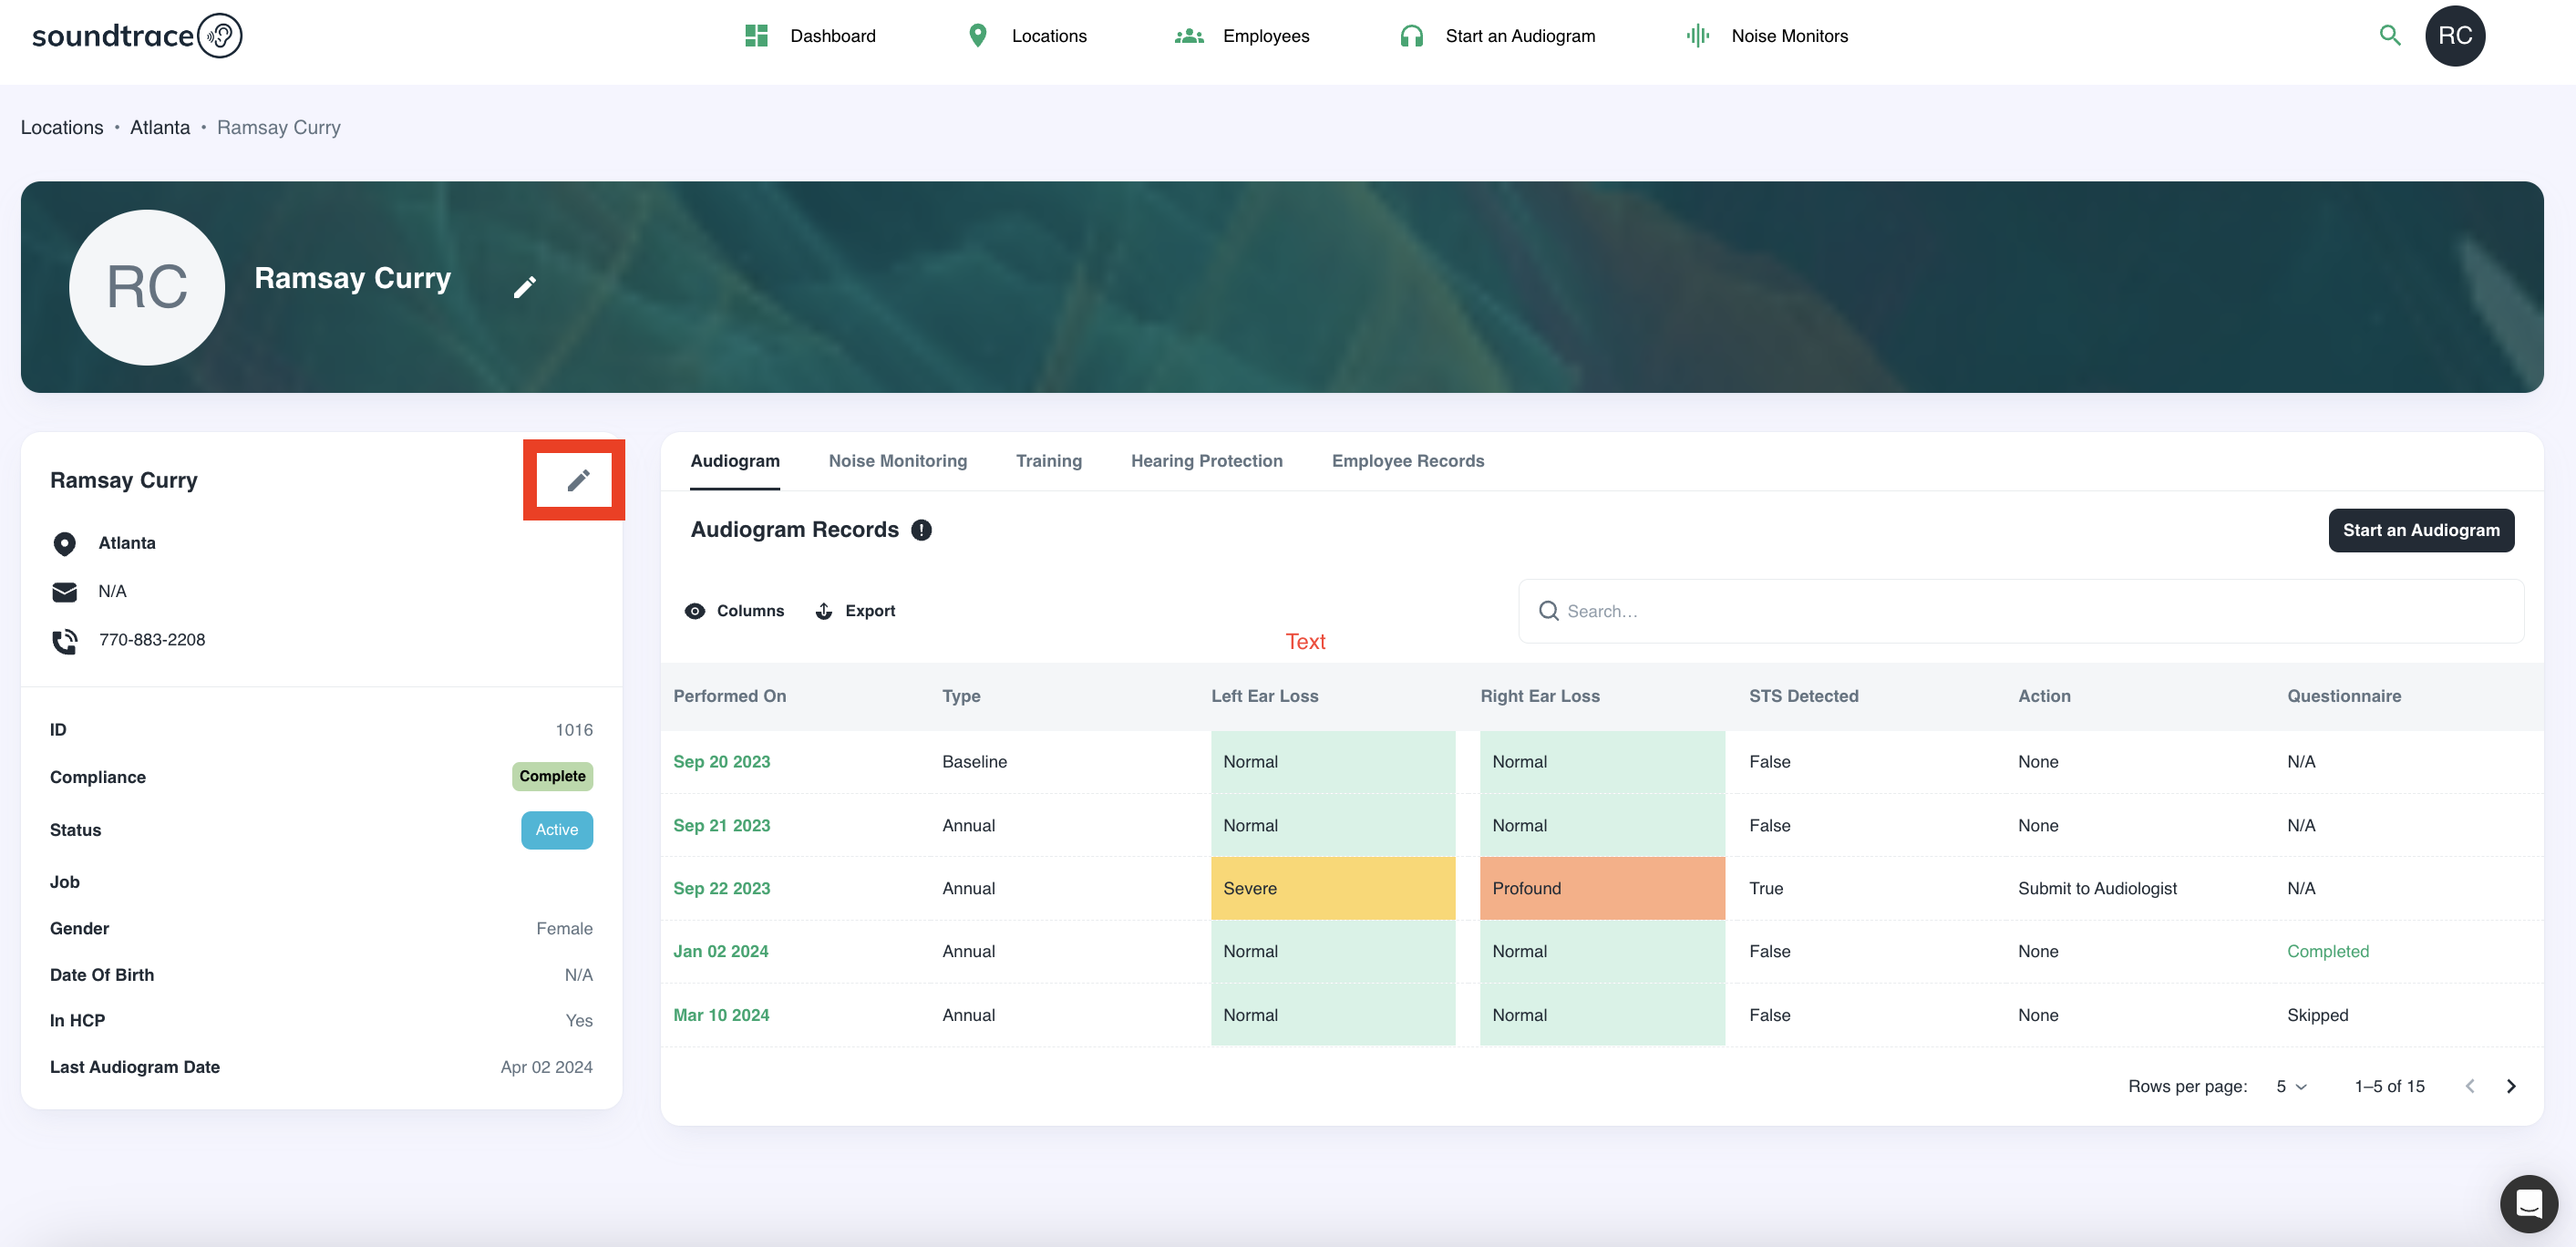Open the chat support bubble
Viewport: 2576px width, 1247px height.
click(2528, 1203)
